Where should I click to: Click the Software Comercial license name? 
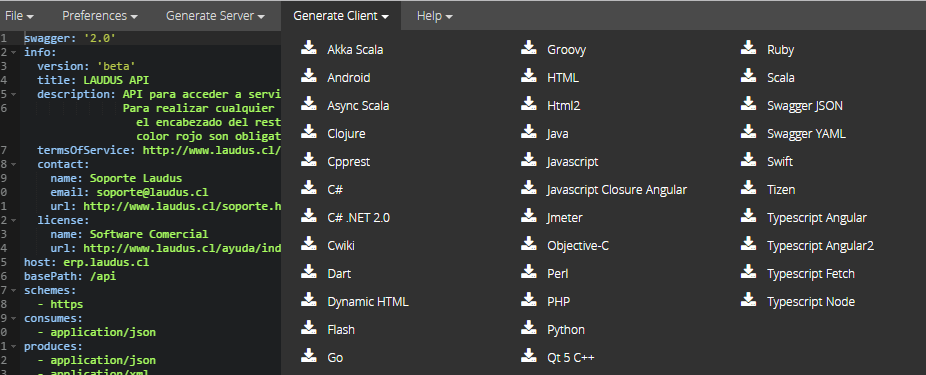(x=149, y=234)
